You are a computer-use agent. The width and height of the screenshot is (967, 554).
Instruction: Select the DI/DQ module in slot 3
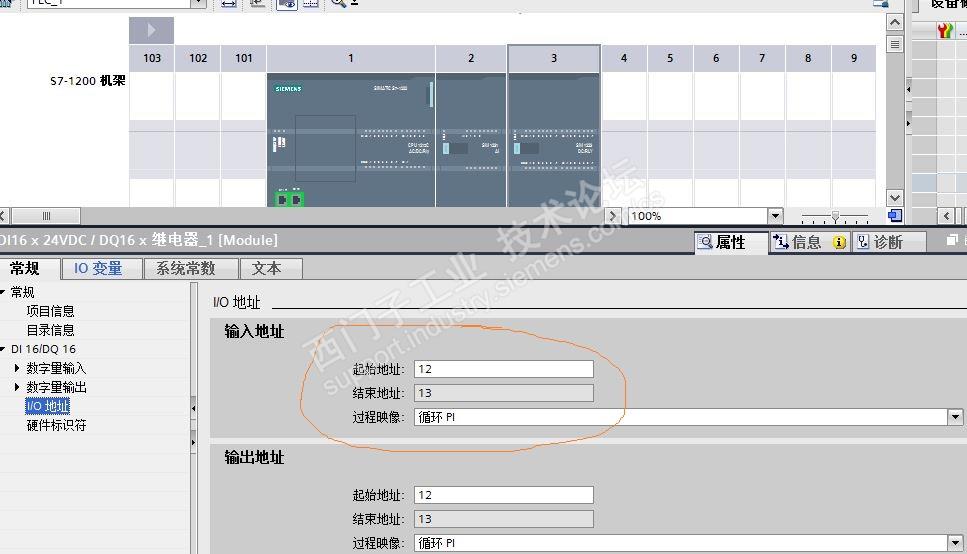point(554,140)
